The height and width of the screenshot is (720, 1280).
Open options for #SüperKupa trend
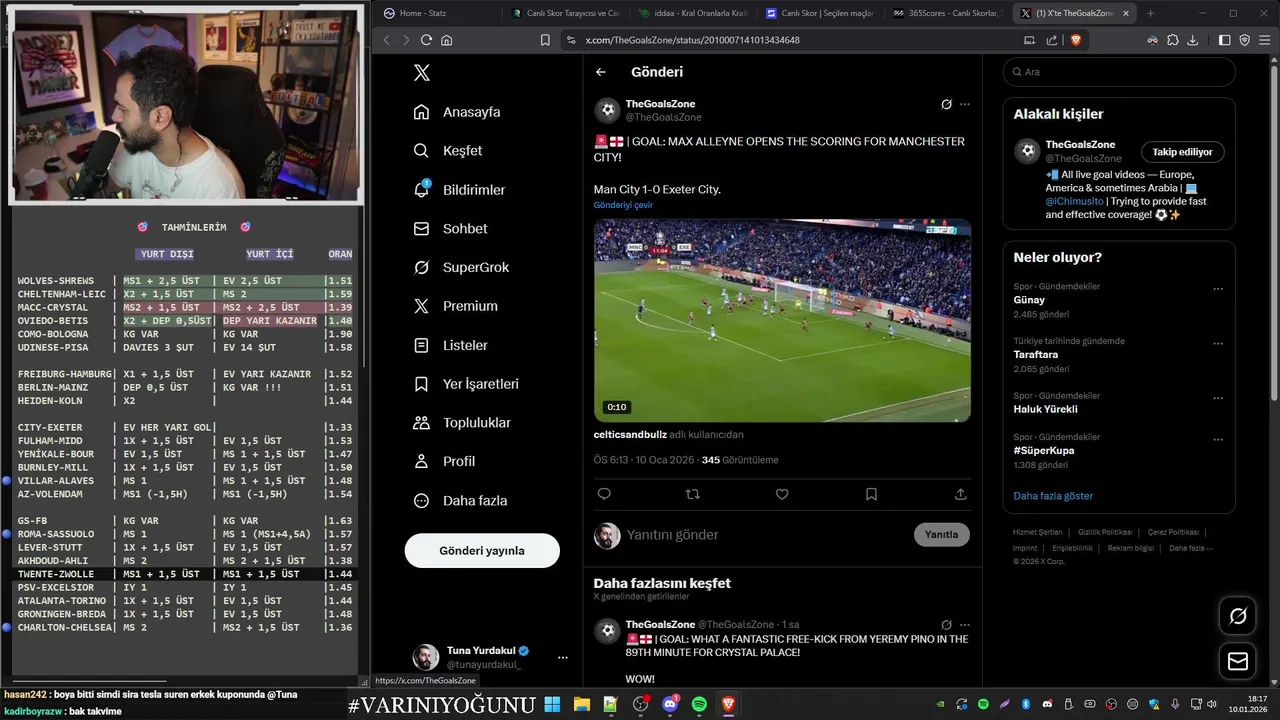coord(1218,439)
